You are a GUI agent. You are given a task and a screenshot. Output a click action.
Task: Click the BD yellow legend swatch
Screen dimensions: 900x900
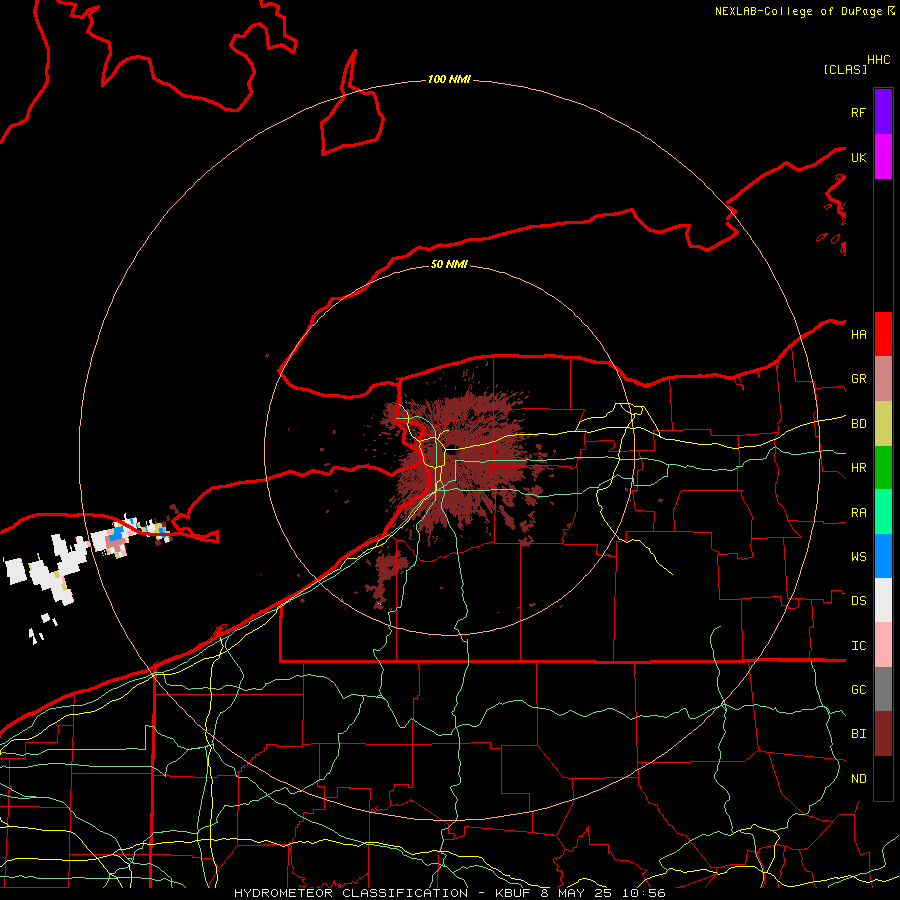point(883,423)
